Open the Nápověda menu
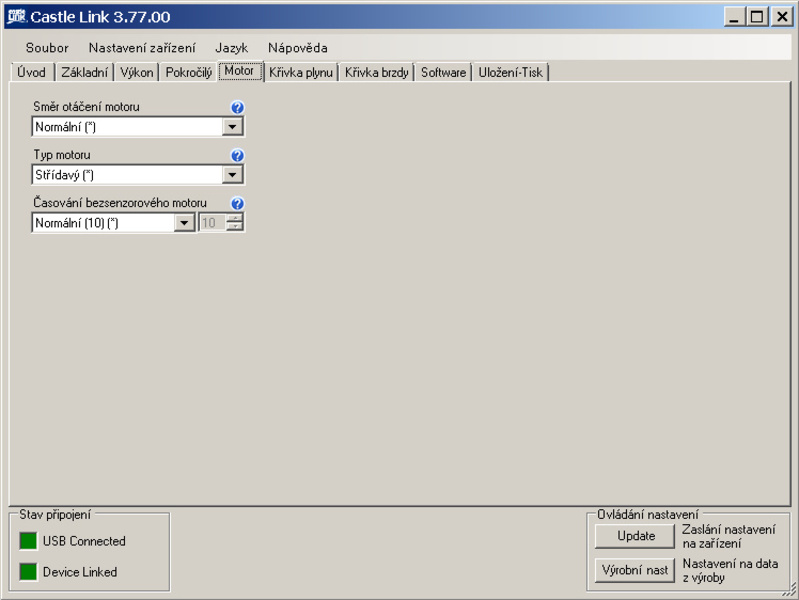 click(298, 48)
